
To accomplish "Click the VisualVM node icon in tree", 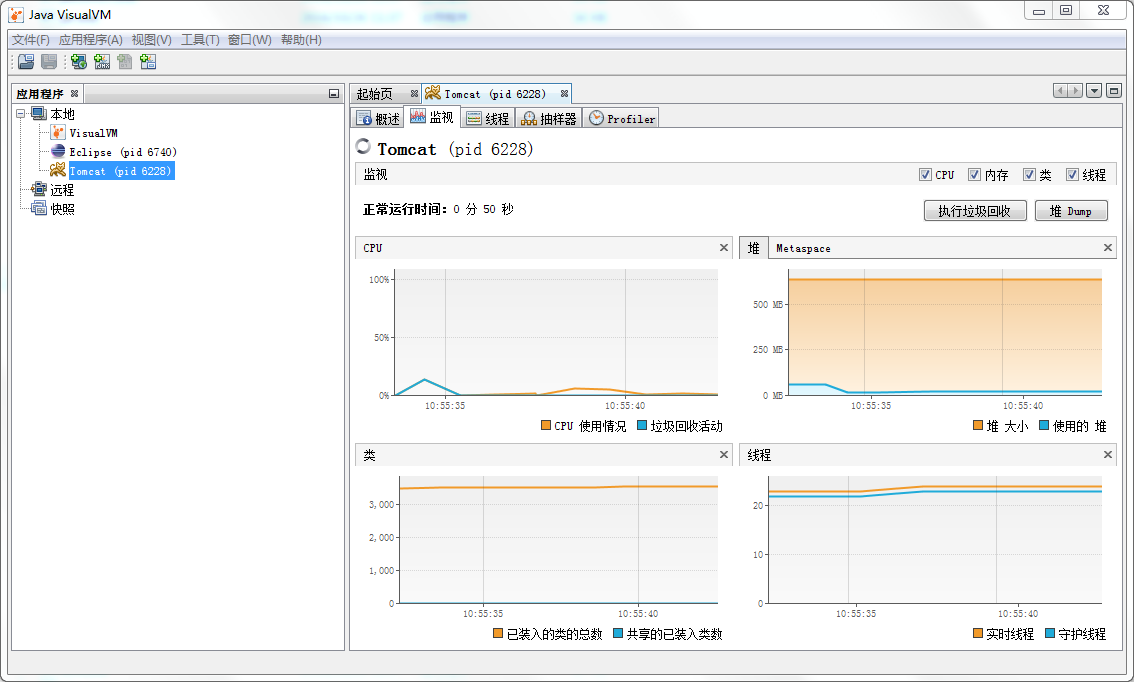I will point(58,133).
